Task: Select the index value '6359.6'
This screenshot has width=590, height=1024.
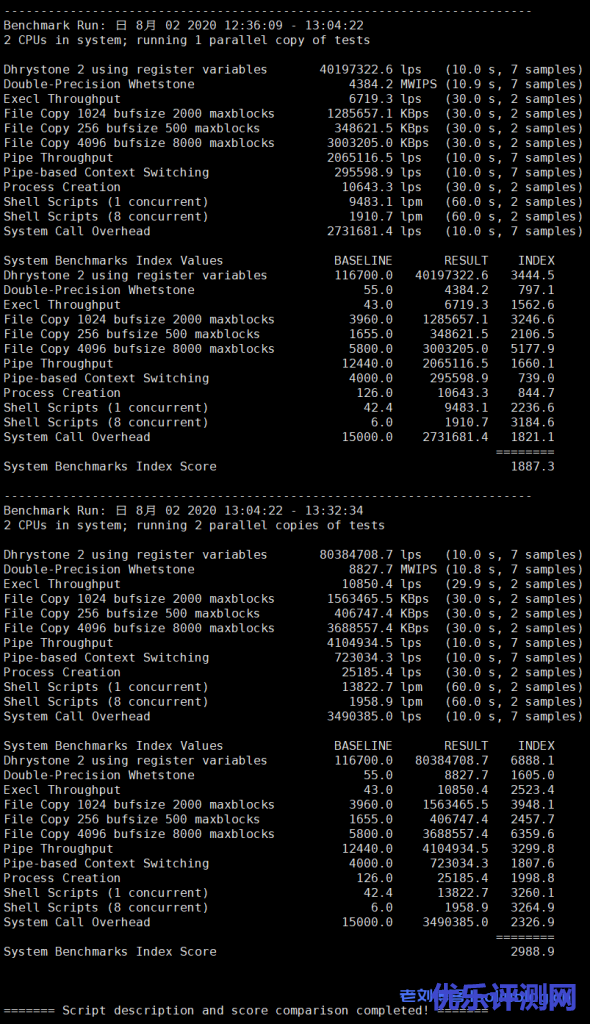Action: 533,834
